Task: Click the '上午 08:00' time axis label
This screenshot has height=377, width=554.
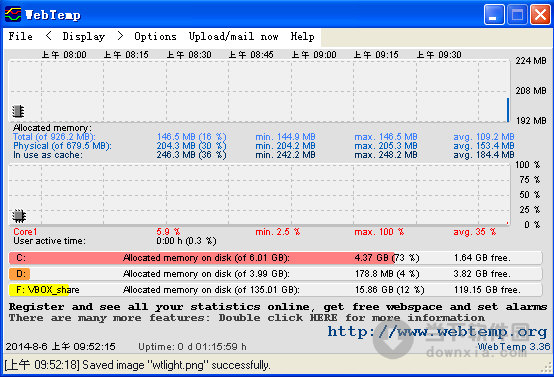Action: (64, 55)
